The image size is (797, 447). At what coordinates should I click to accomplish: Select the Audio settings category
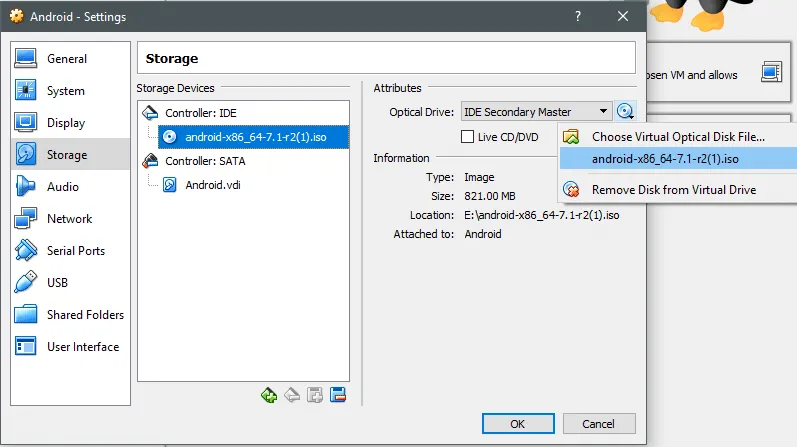[x=62, y=187]
